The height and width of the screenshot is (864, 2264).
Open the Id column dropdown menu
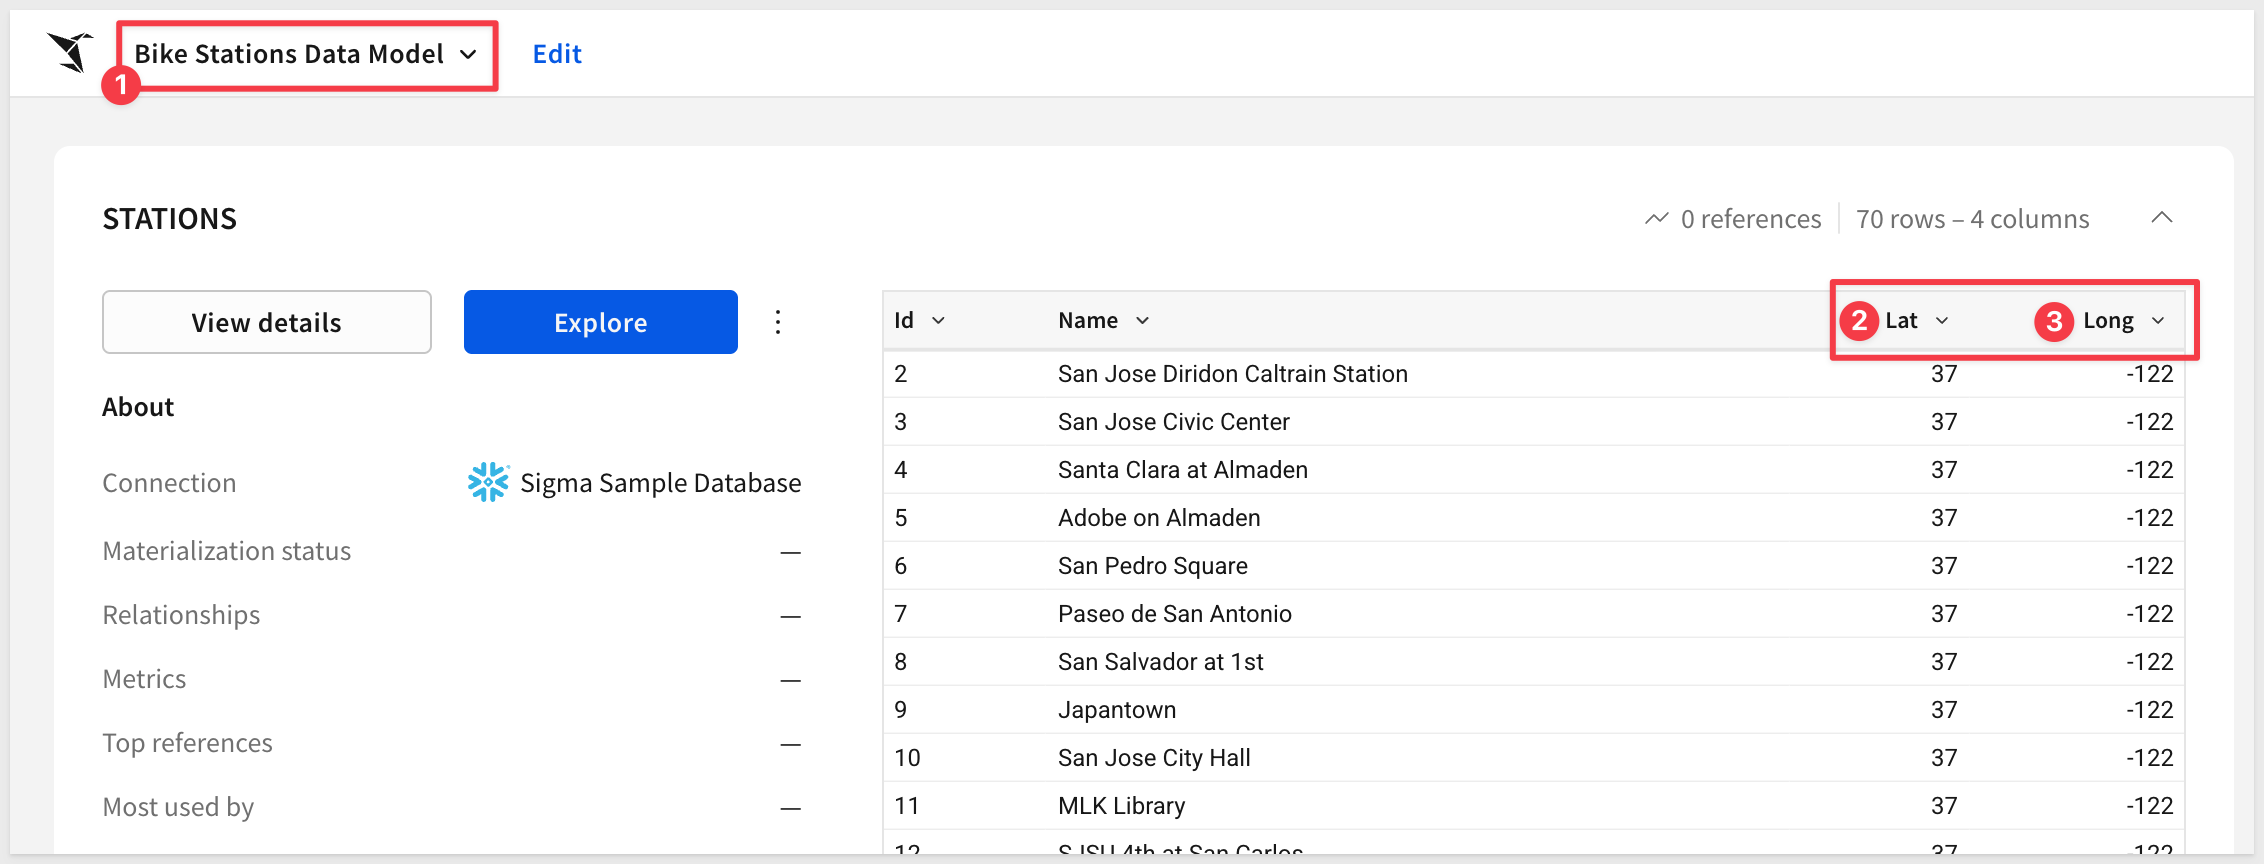[x=938, y=321]
